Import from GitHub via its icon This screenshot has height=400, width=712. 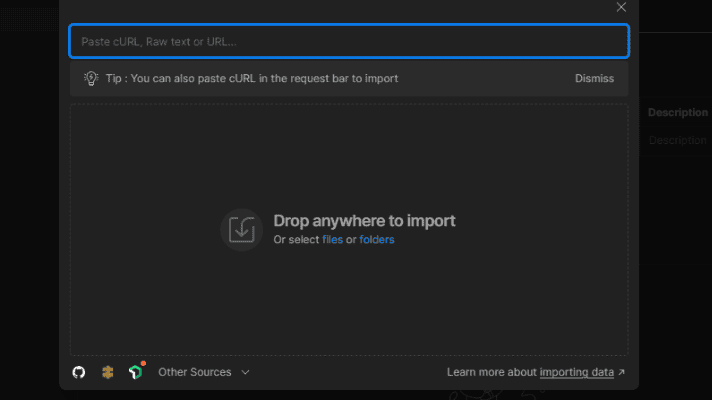(x=79, y=372)
